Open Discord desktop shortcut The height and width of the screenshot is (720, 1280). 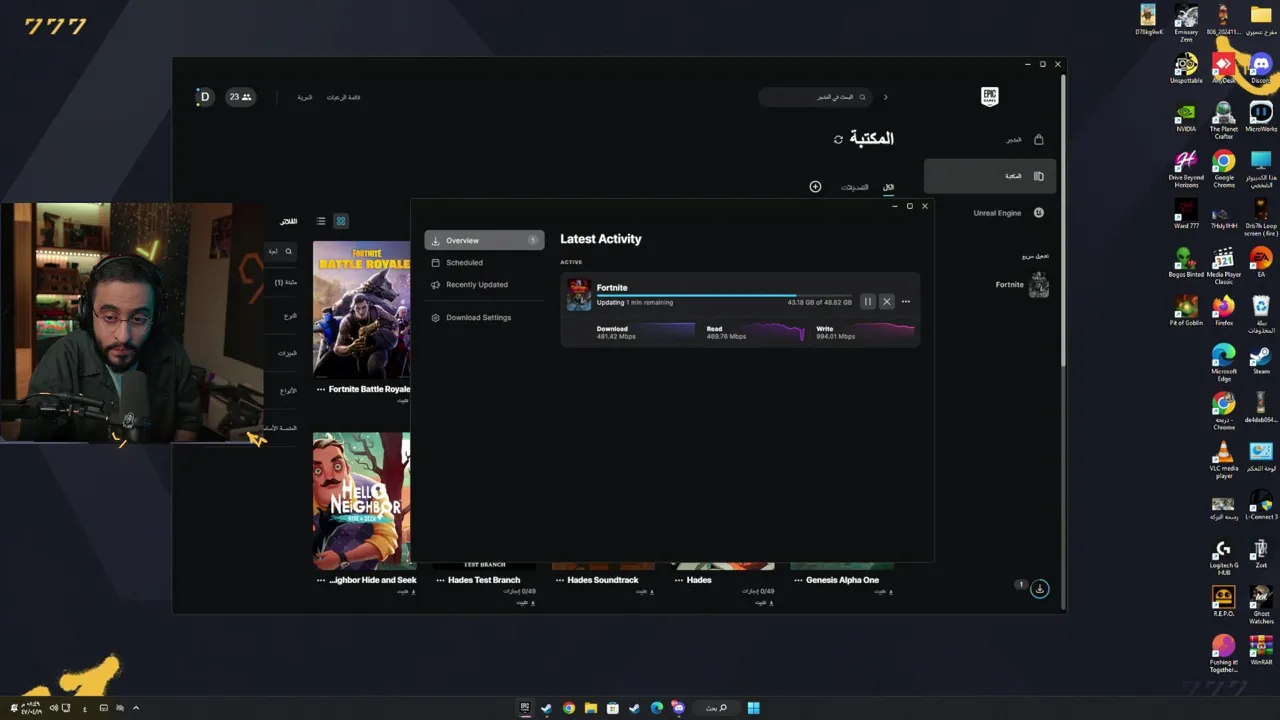click(x=1261, y=69)
